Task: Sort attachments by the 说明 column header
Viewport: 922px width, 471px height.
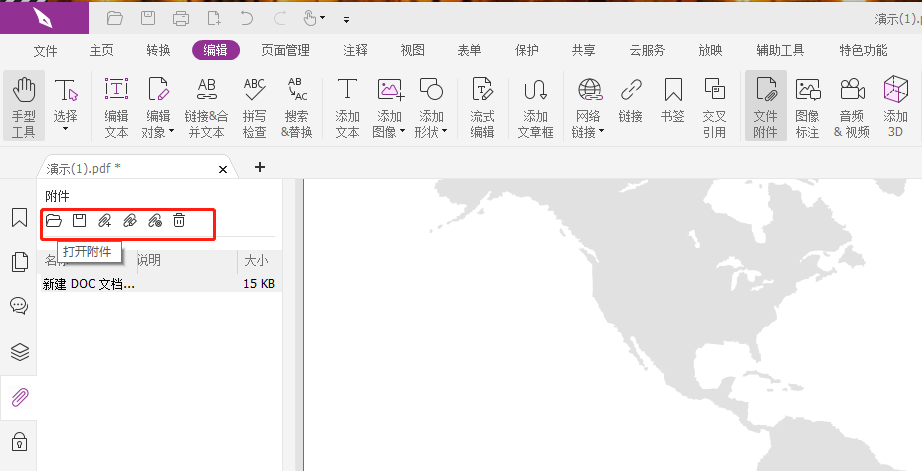Action: point(186,260)
